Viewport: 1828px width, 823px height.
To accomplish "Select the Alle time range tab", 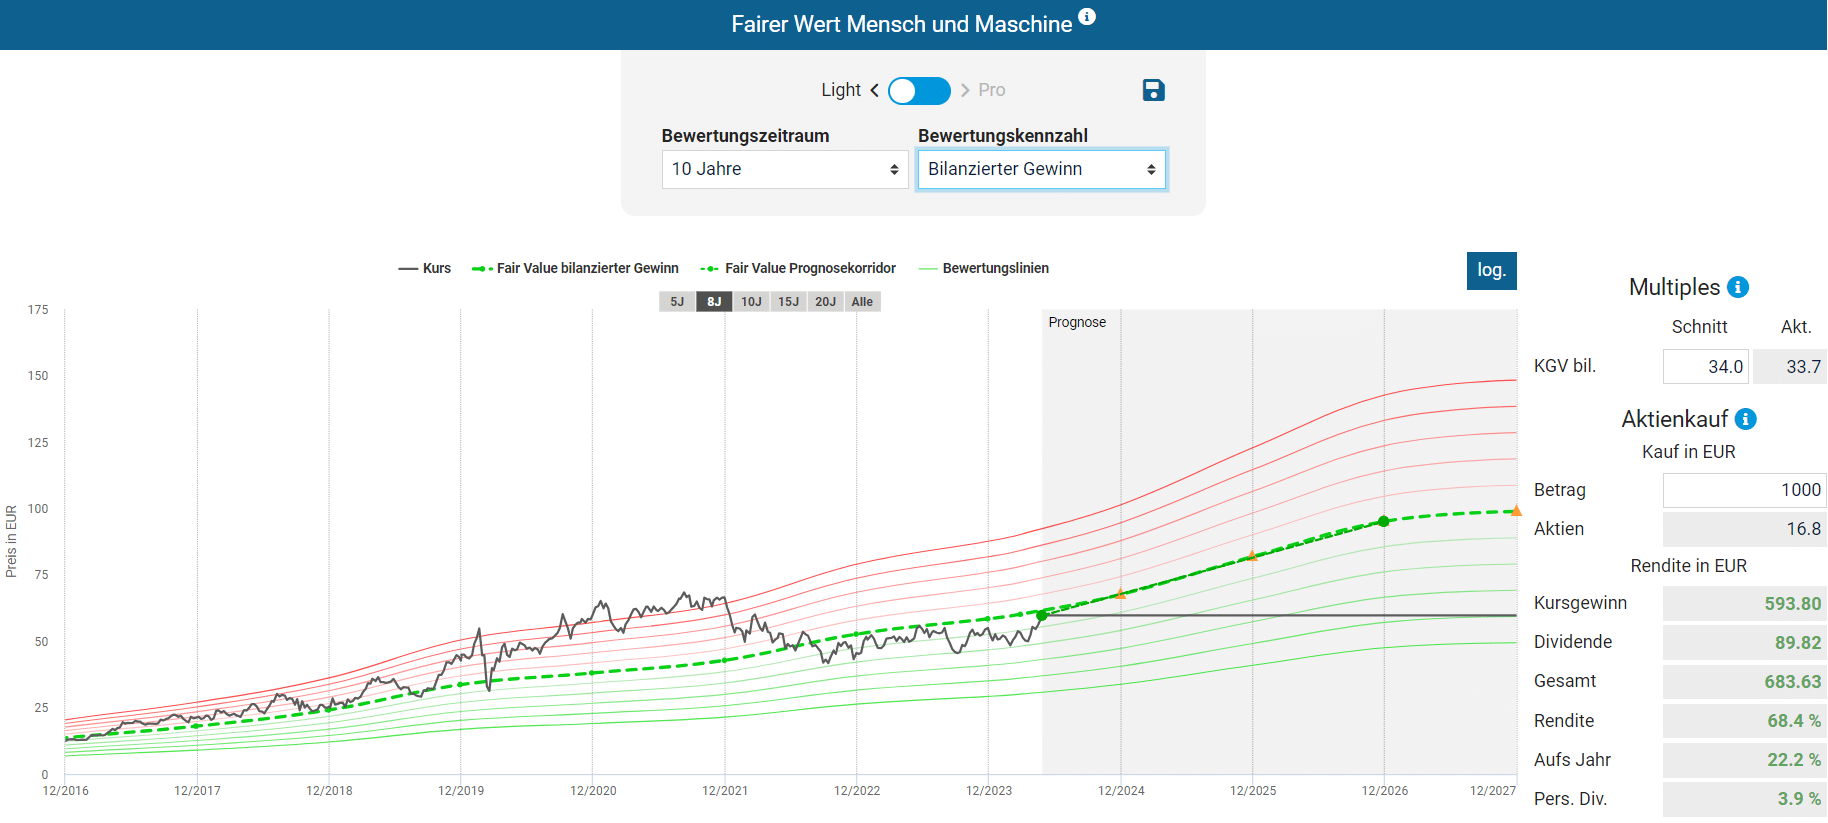I will (862, 302).
